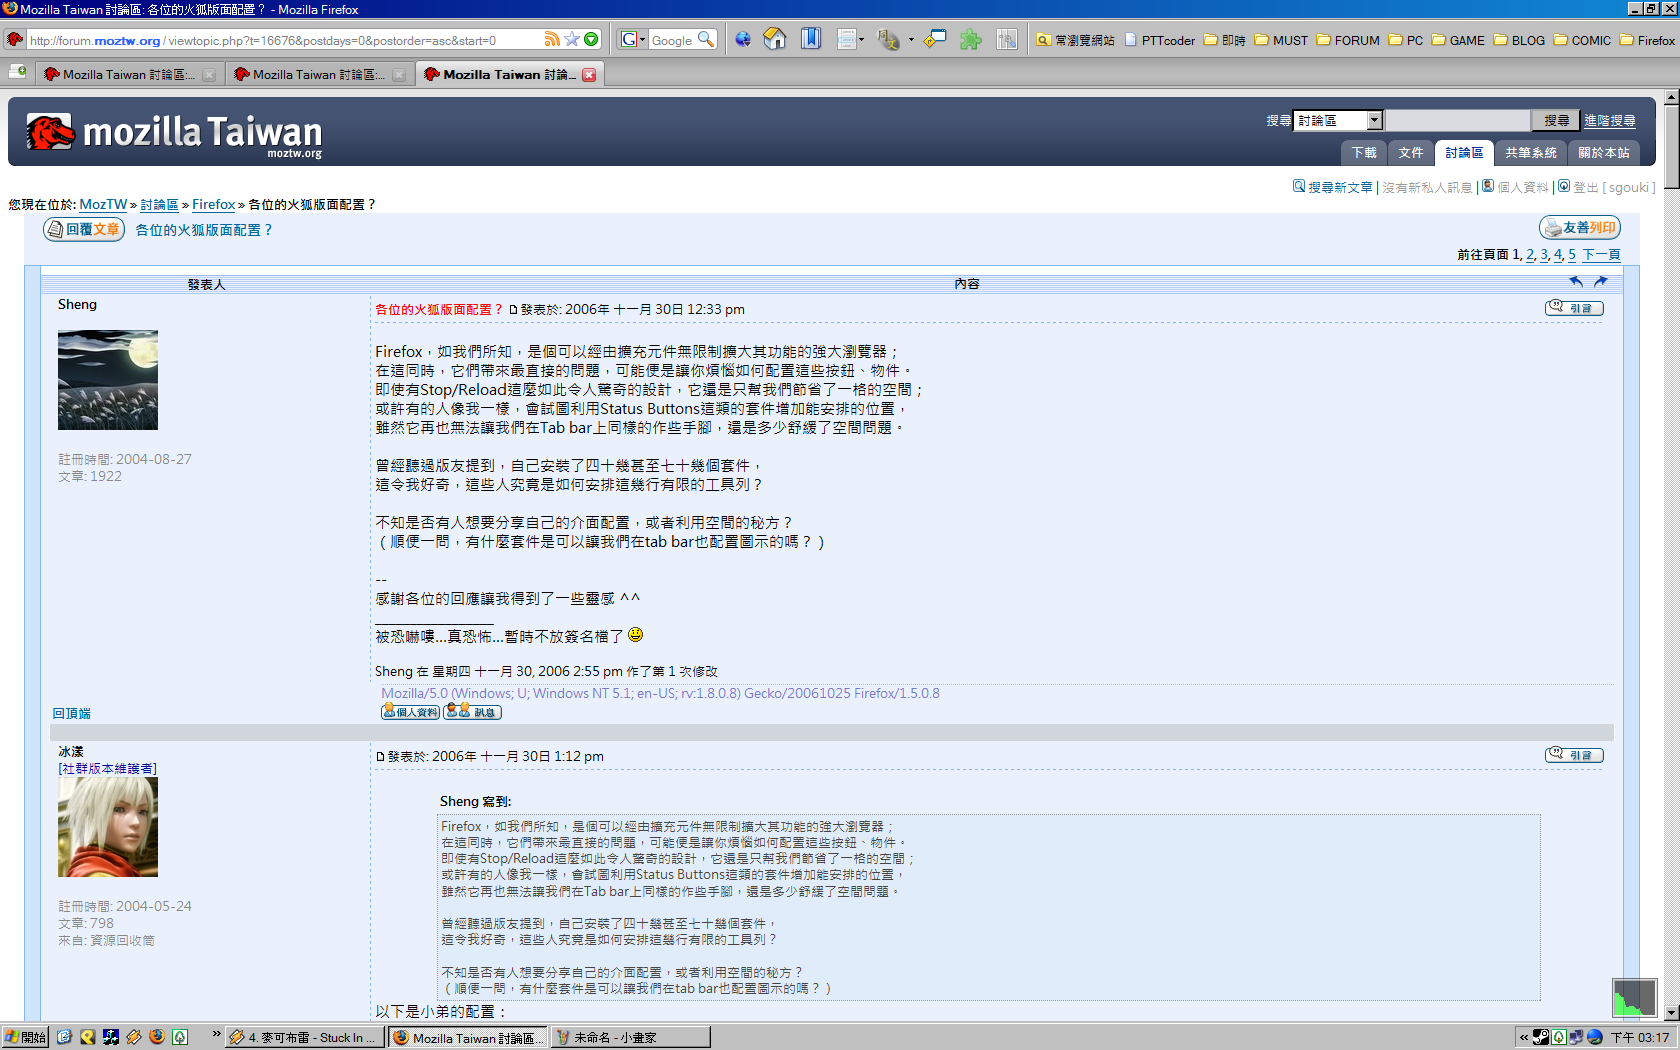Go to the Home page
1680x1050 pixels.
point(775,40)
